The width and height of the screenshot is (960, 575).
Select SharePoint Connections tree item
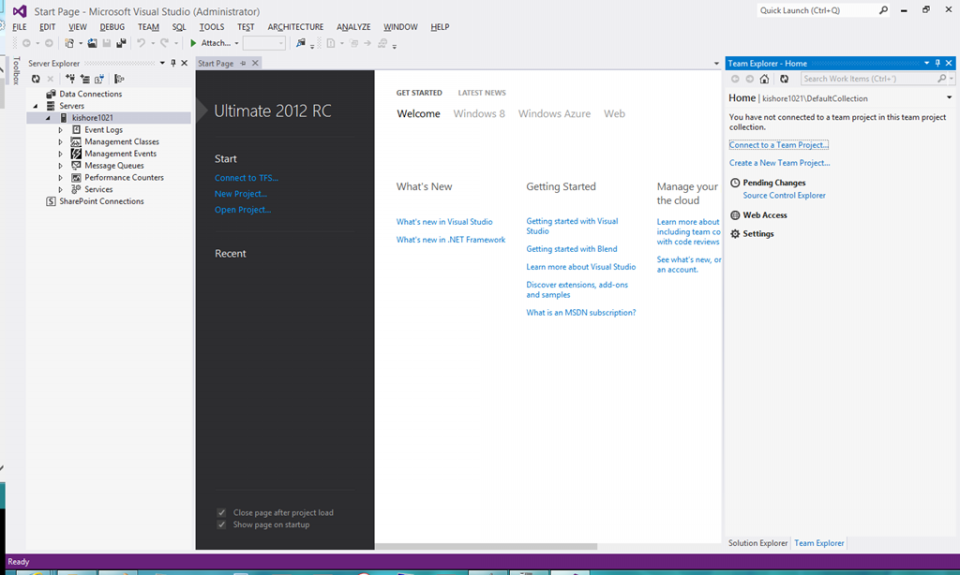tap(102, 201)
